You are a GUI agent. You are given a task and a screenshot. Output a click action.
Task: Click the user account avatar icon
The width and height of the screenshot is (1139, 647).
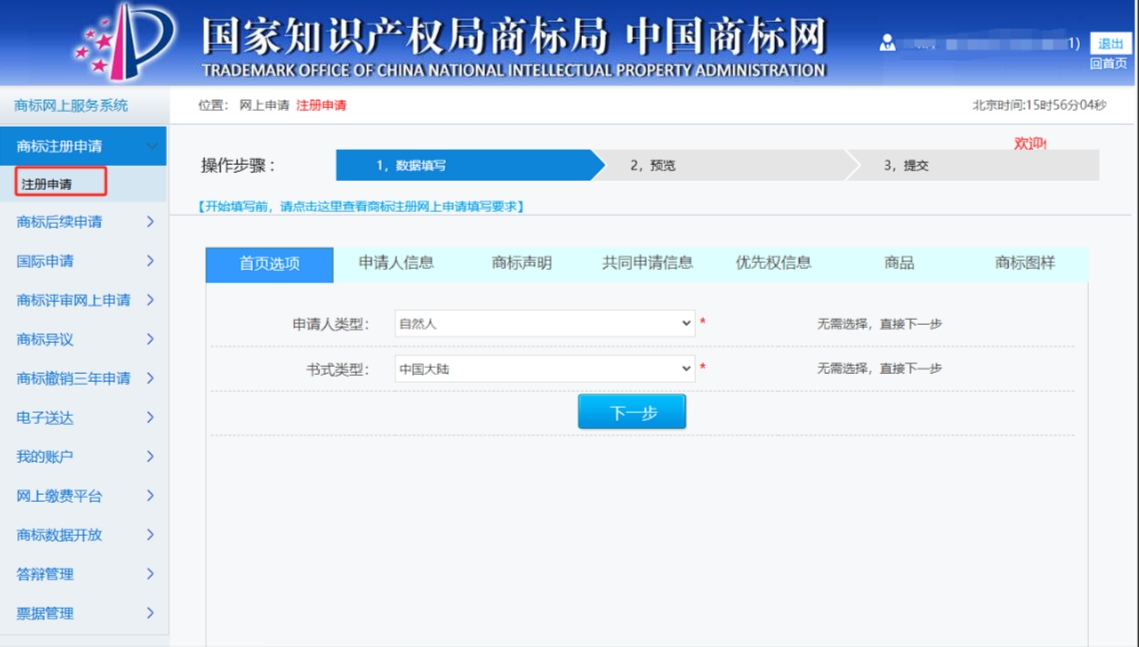(x=887, y=43)
